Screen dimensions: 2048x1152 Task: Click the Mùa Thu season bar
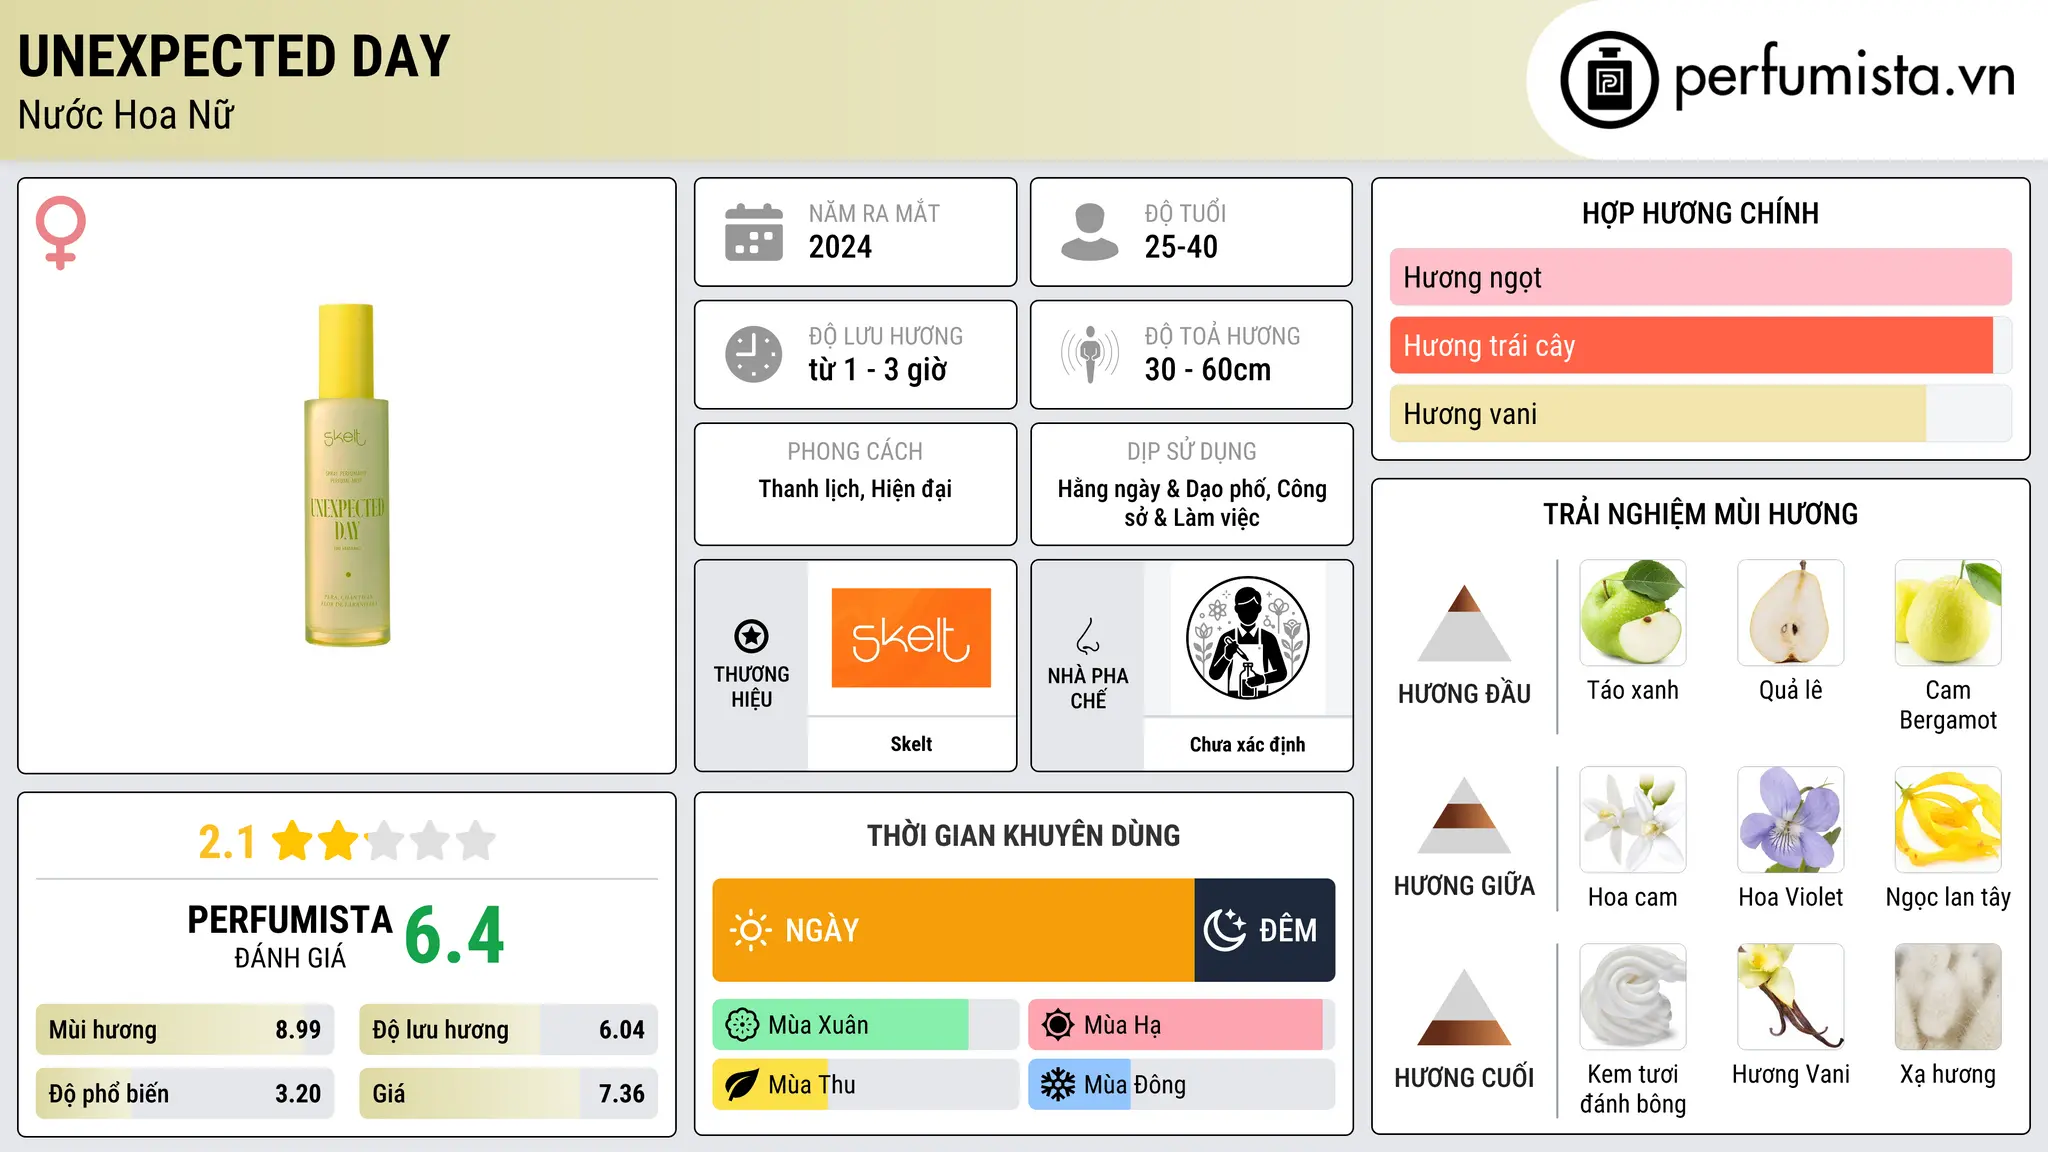coord(866,1085)
